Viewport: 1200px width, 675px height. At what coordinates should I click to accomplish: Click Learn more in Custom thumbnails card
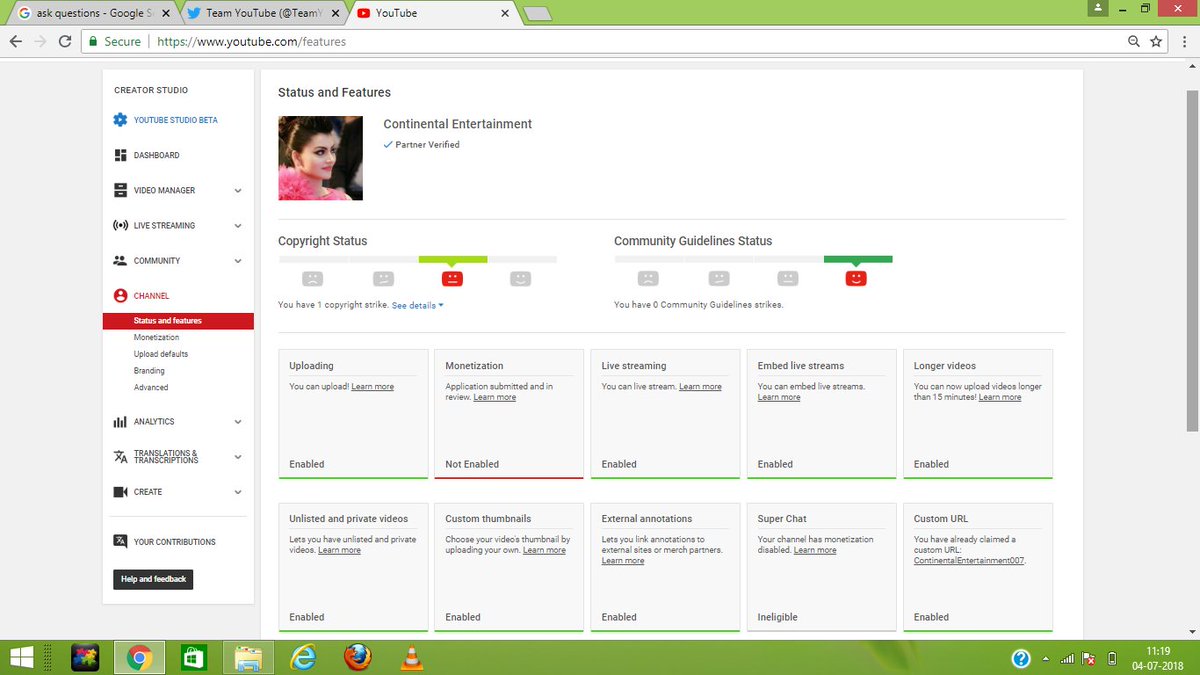point(544,550)
